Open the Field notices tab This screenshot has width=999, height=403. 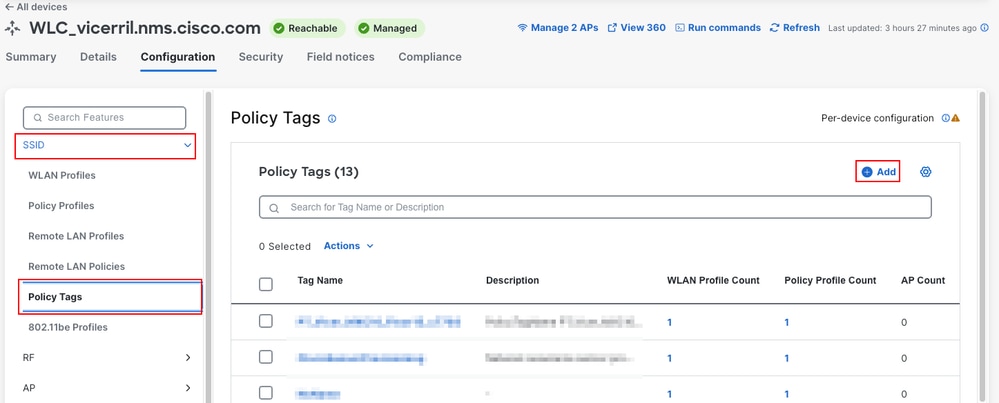[x=340, y=57]
